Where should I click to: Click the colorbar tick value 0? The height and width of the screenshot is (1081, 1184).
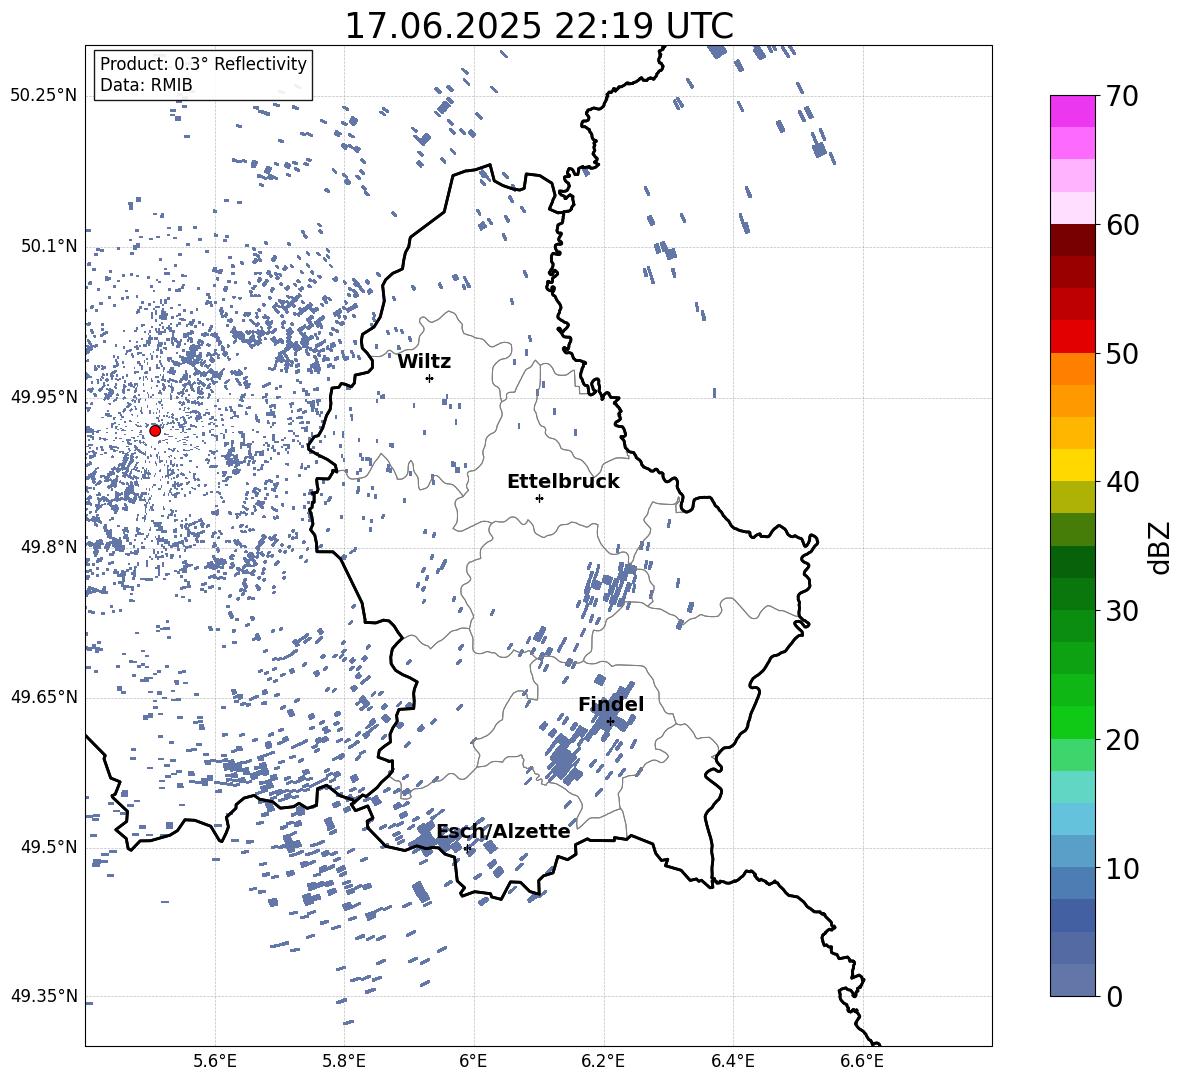click(1114, 996)
